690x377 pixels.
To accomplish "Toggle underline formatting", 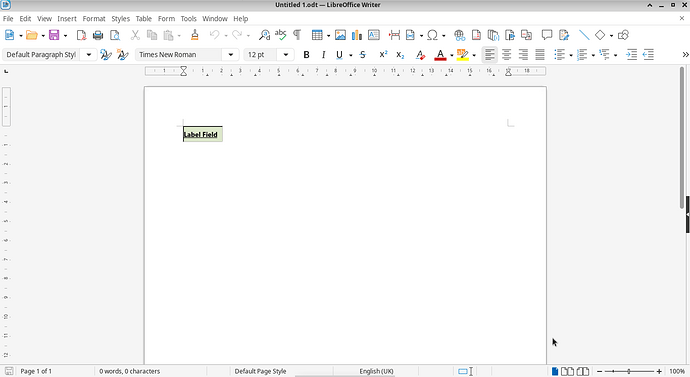I will [339, 55].
